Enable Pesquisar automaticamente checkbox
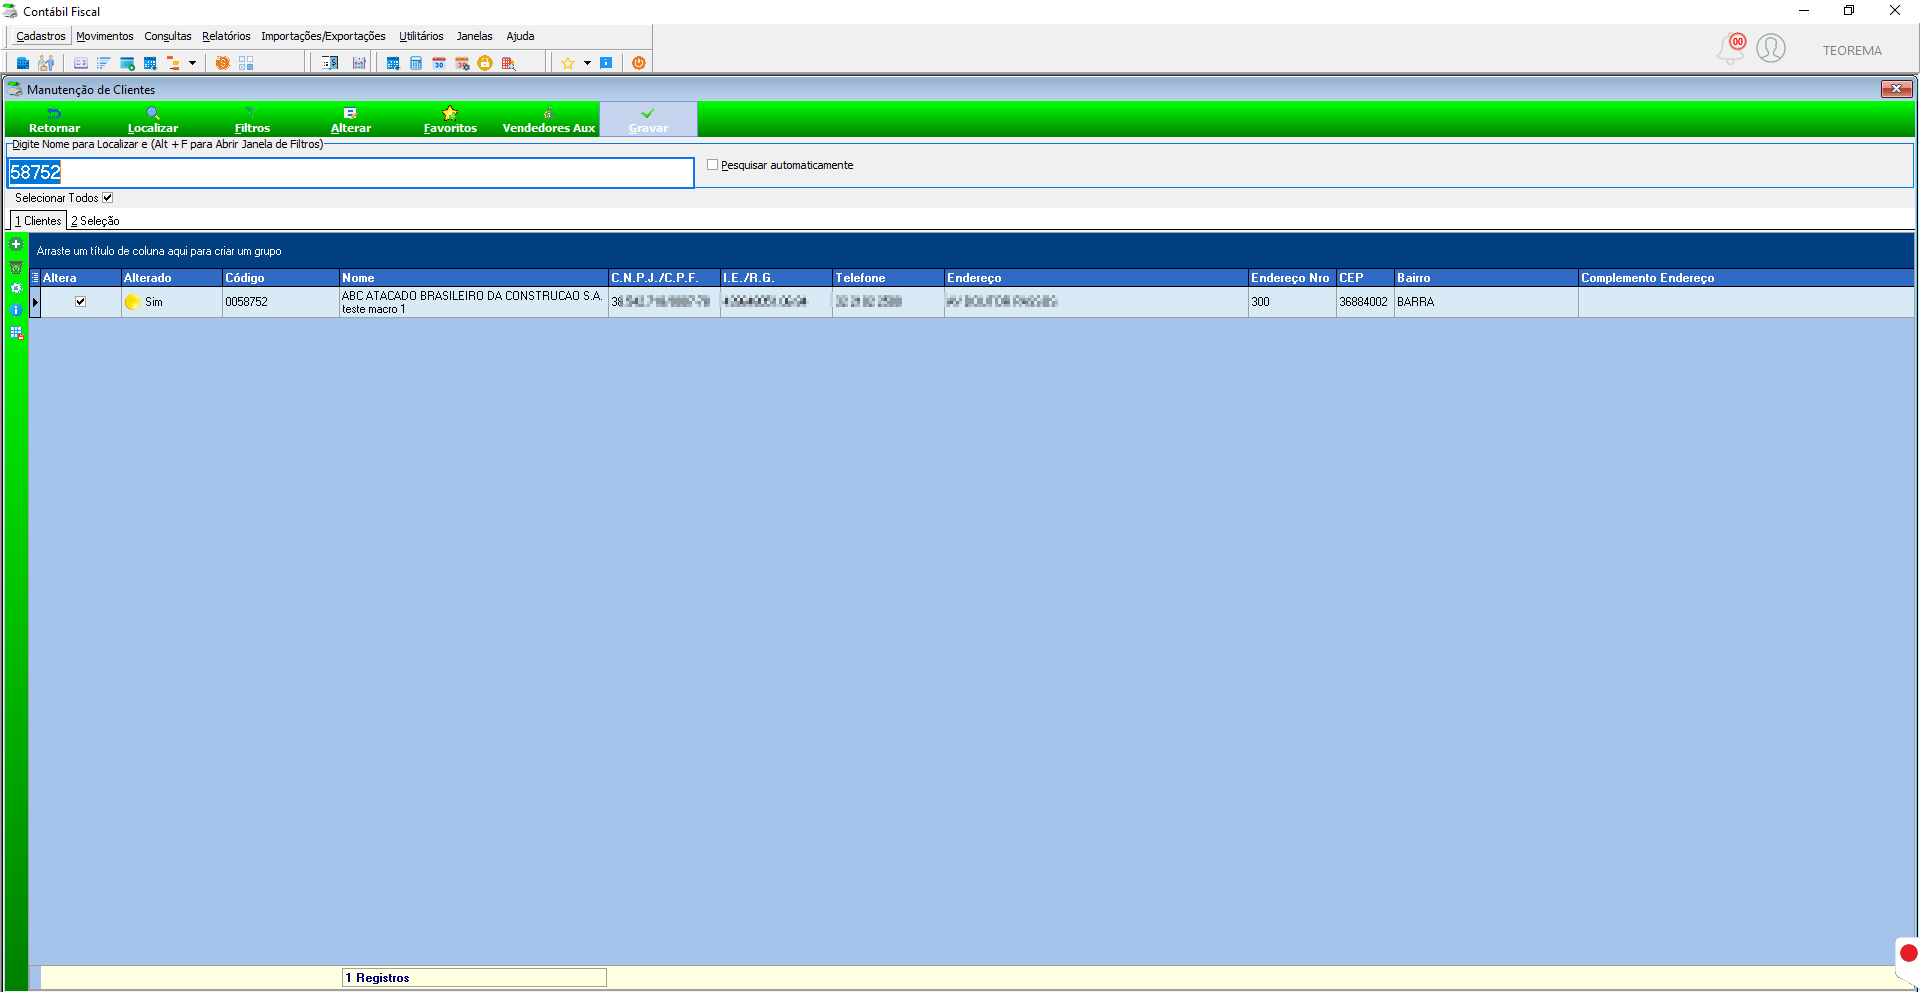This screenshot has height=992, width=1920. [x=713, y=165]
